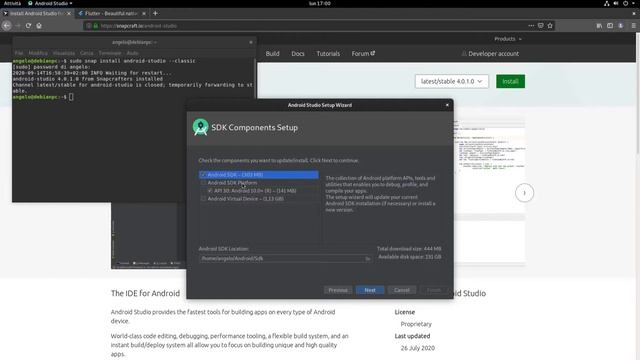Click the network icon in system tray
640x360 pixels.
click(607, 3)
